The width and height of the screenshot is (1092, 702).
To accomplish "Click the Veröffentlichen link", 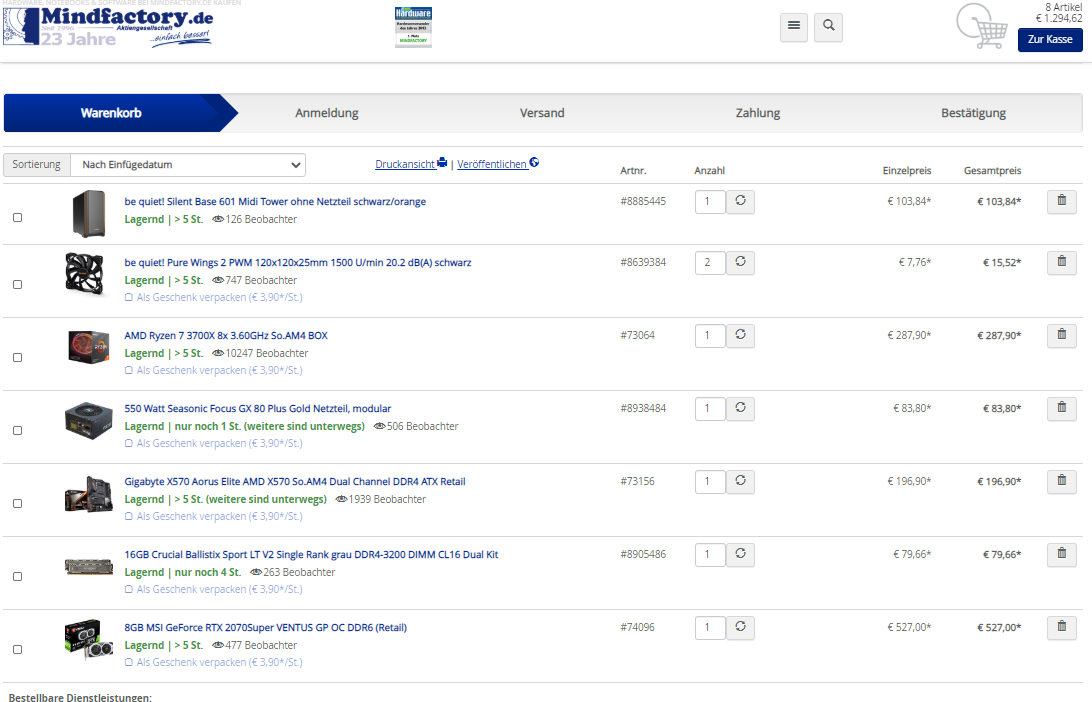I will coord(498,164).
